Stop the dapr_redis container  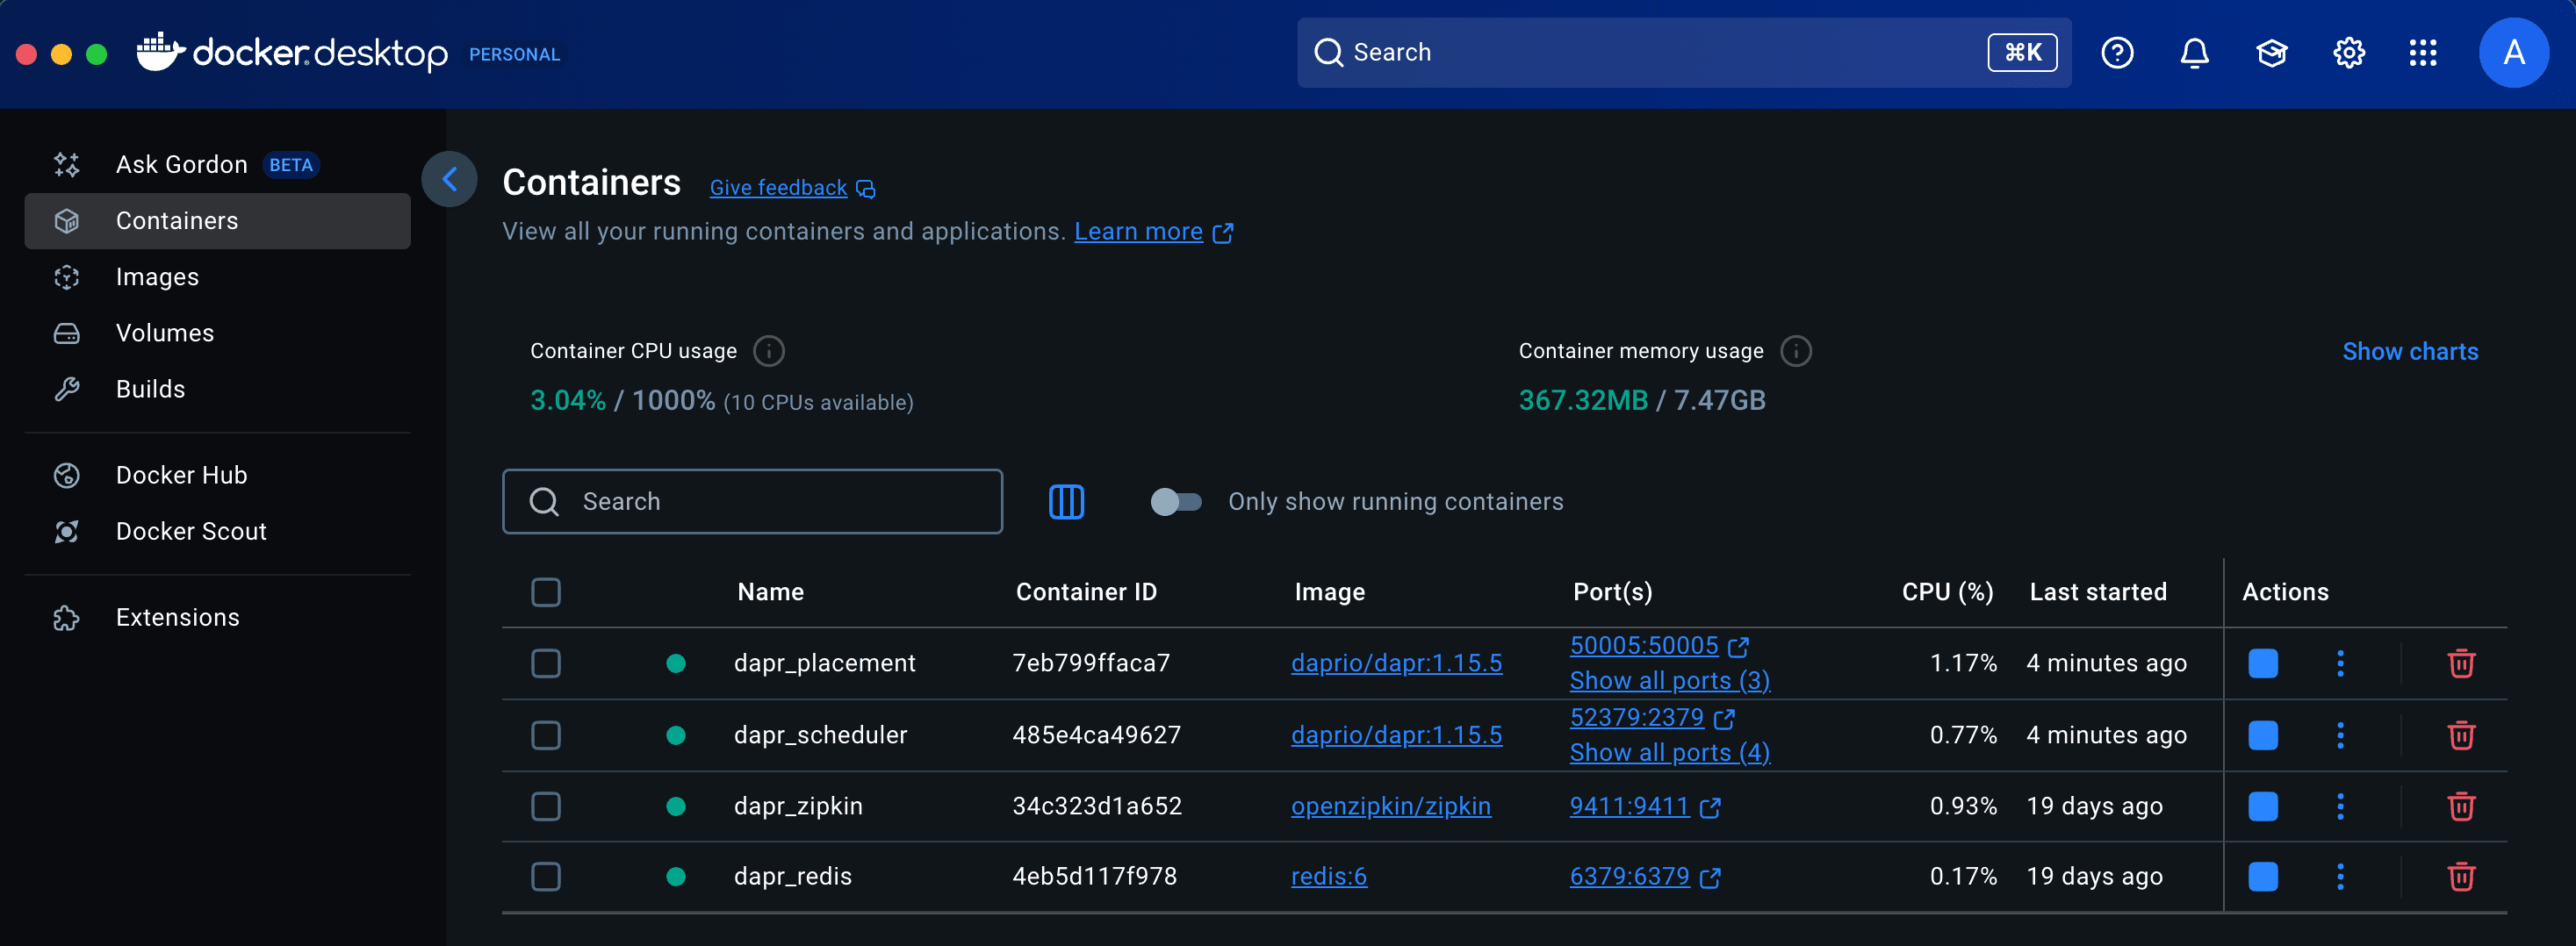pos(2263,877)
